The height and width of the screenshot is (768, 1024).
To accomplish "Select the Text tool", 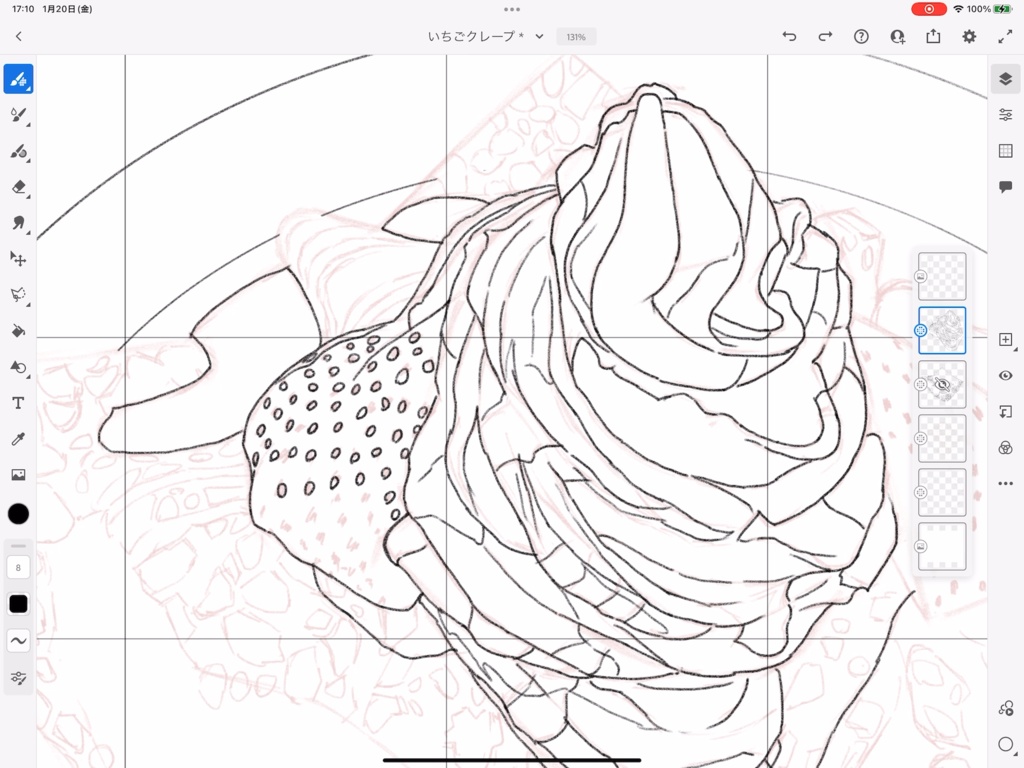I will click(x=18, y=403).
